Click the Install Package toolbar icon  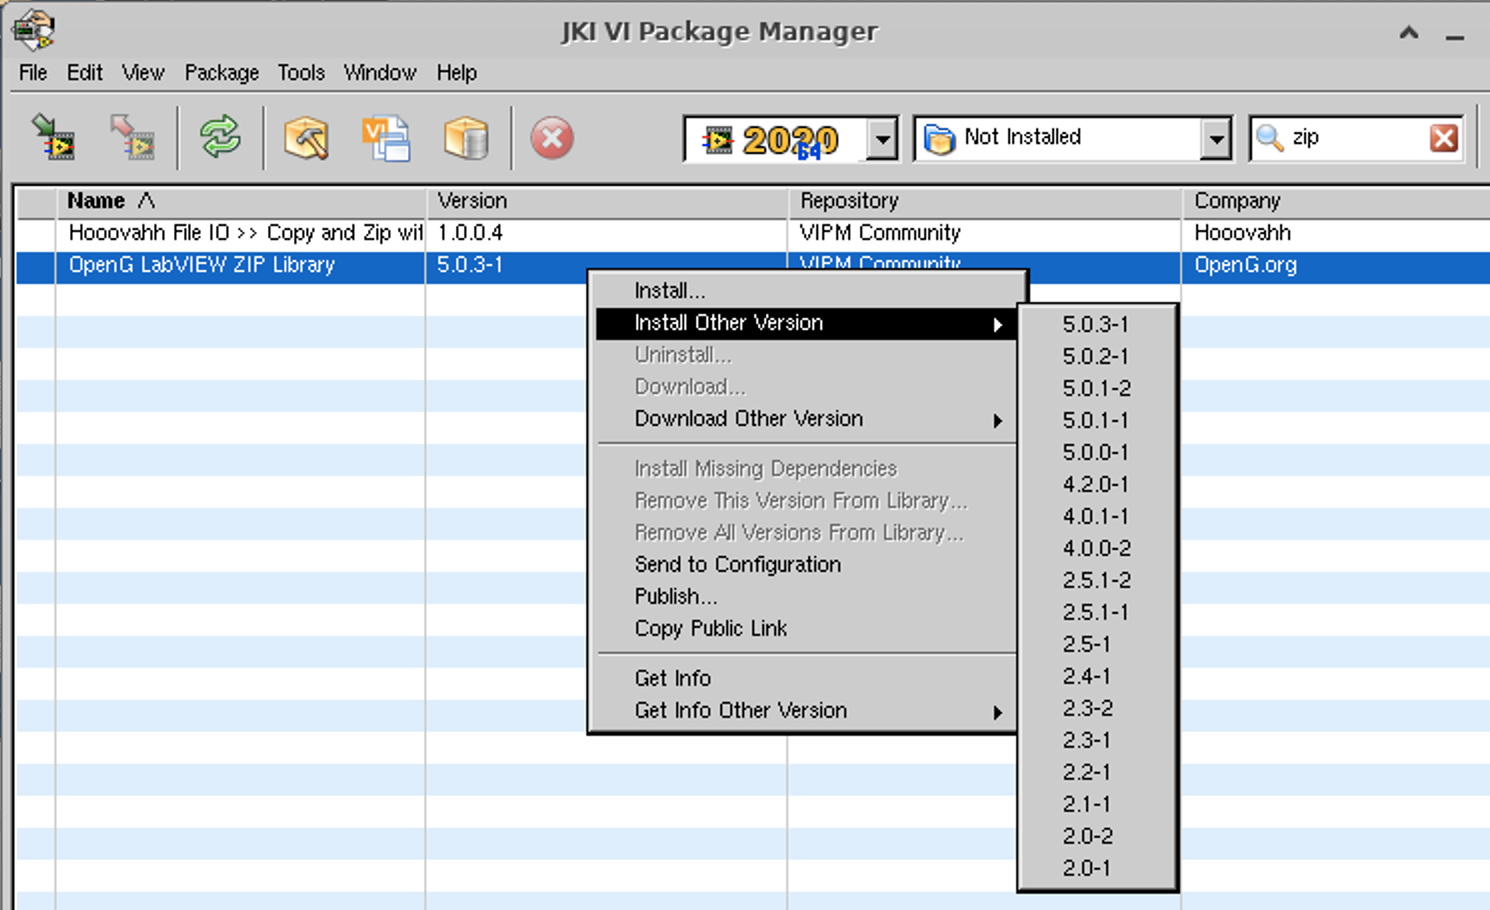pos(52,137)
